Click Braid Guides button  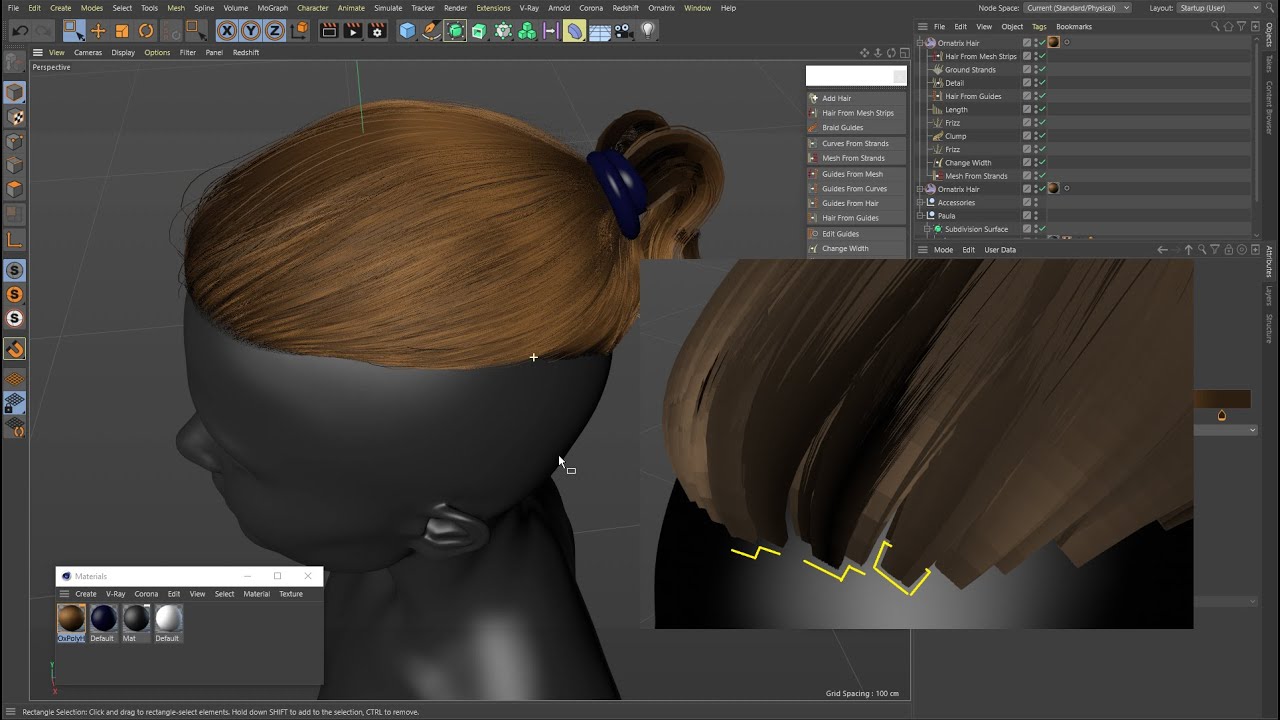856,128
